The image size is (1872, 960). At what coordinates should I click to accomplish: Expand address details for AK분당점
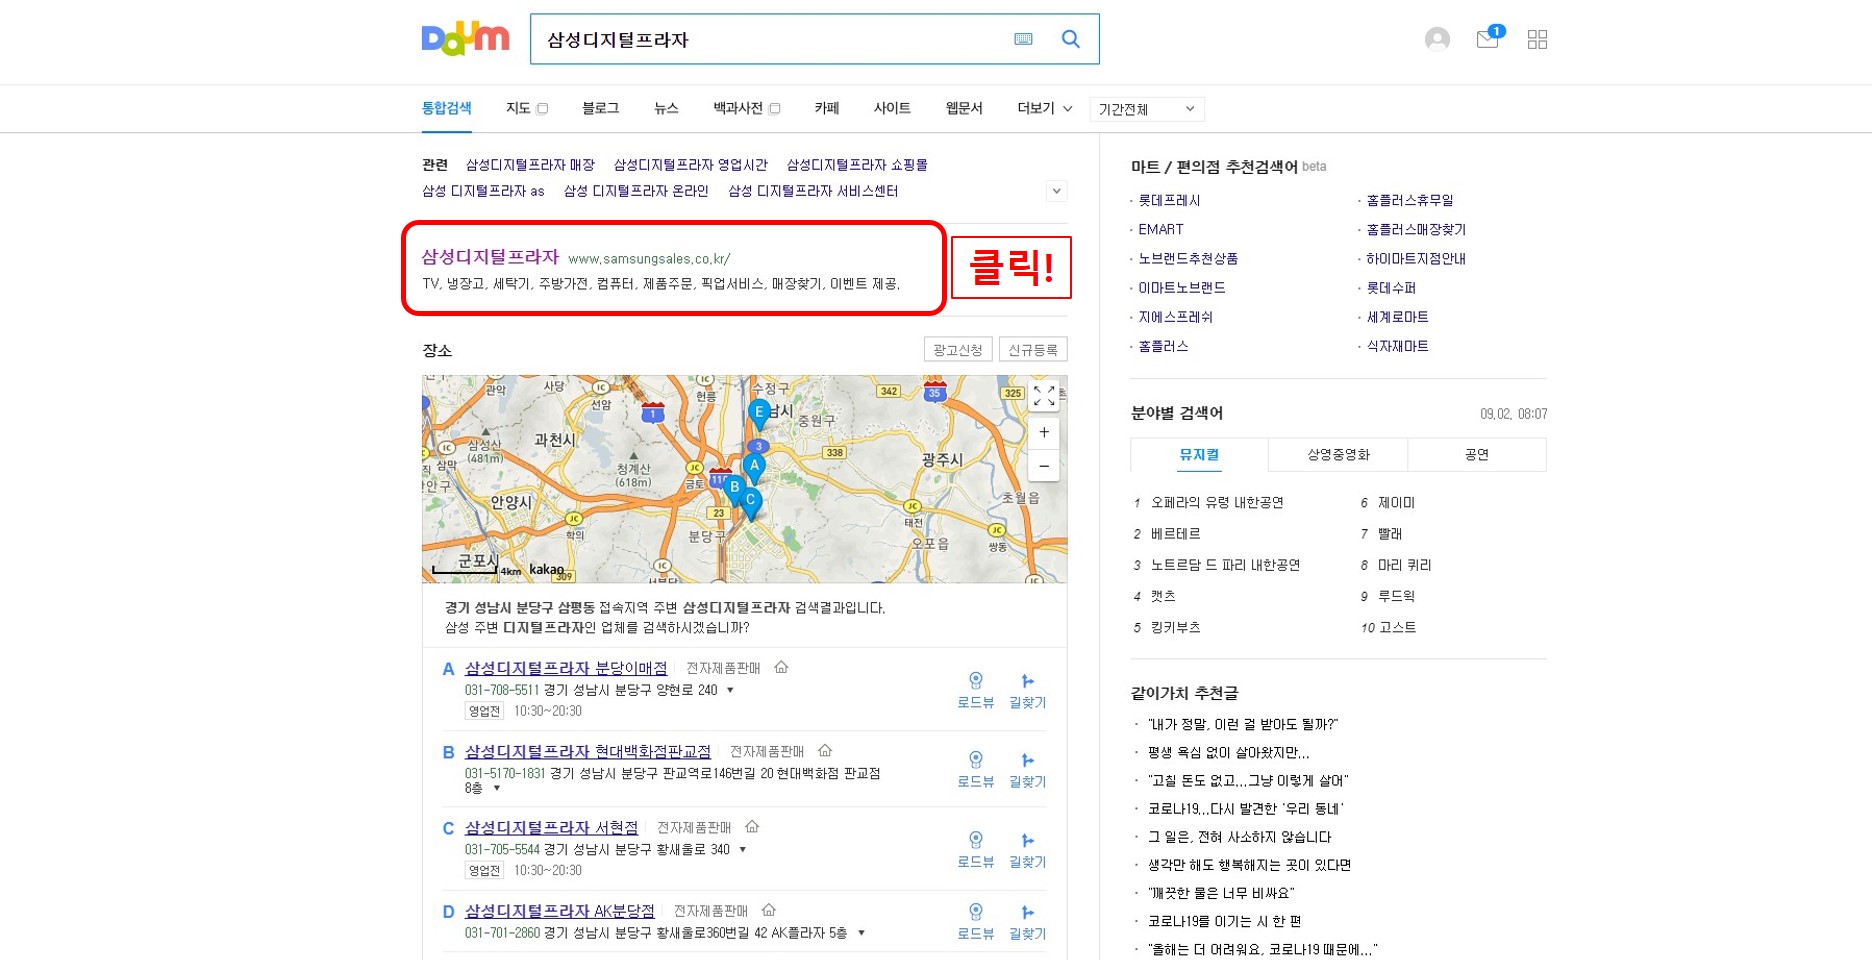pyautogui.click(x=861, y=933)
